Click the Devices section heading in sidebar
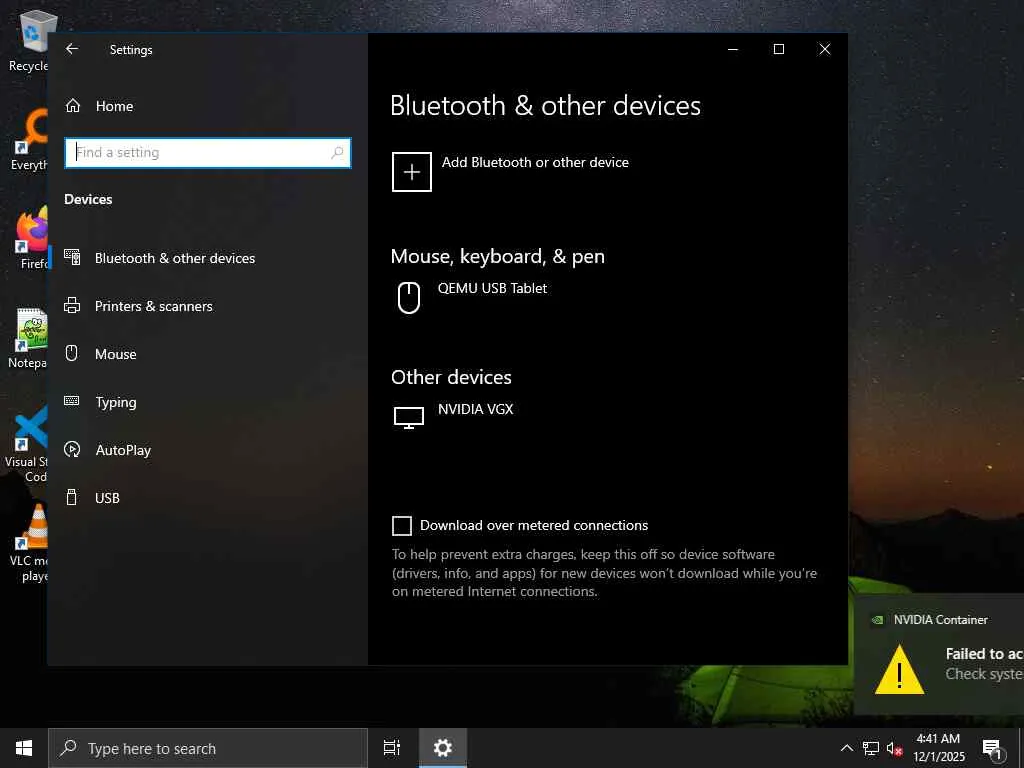 point(88,199)
